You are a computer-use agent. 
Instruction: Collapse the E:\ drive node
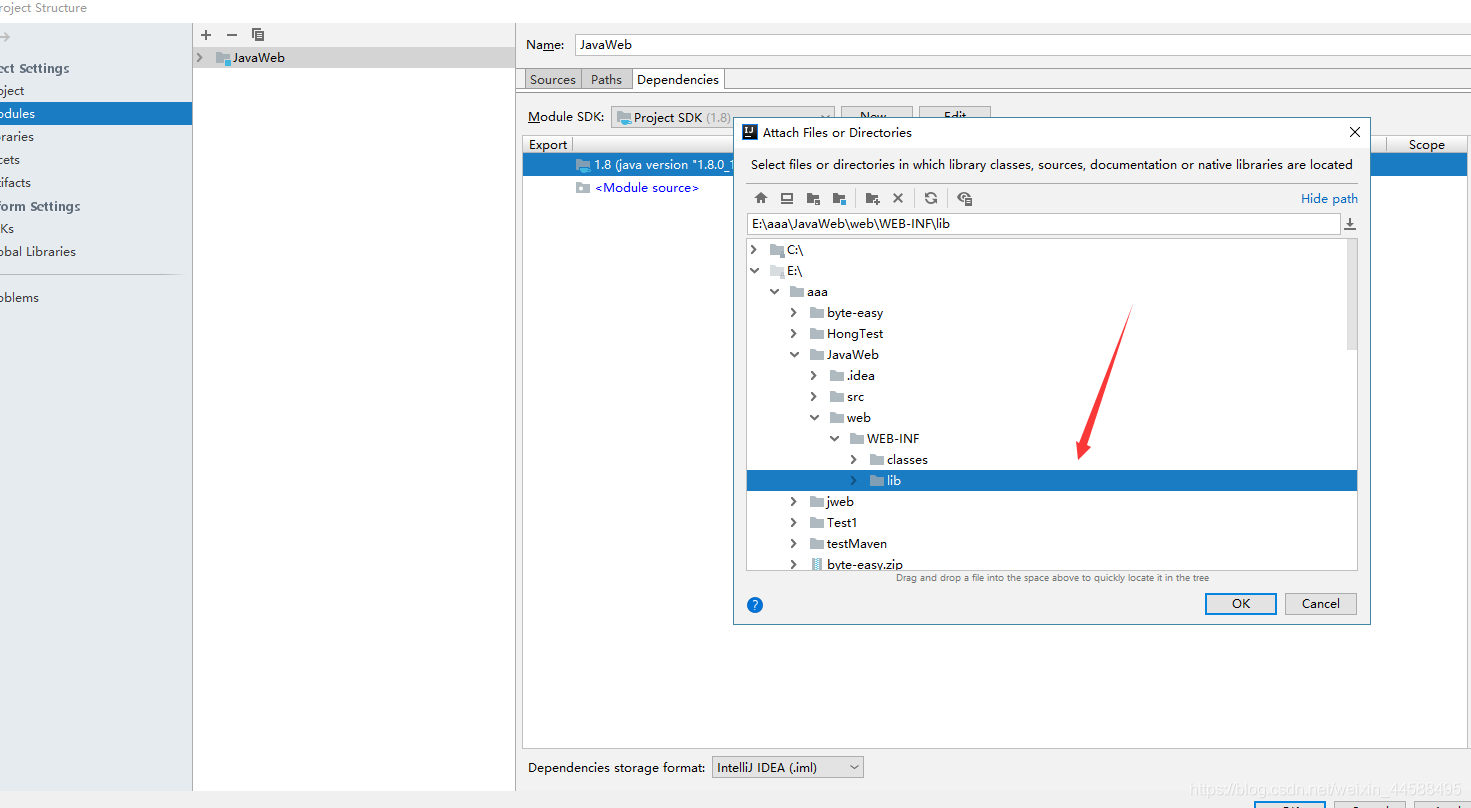point(754,271)
